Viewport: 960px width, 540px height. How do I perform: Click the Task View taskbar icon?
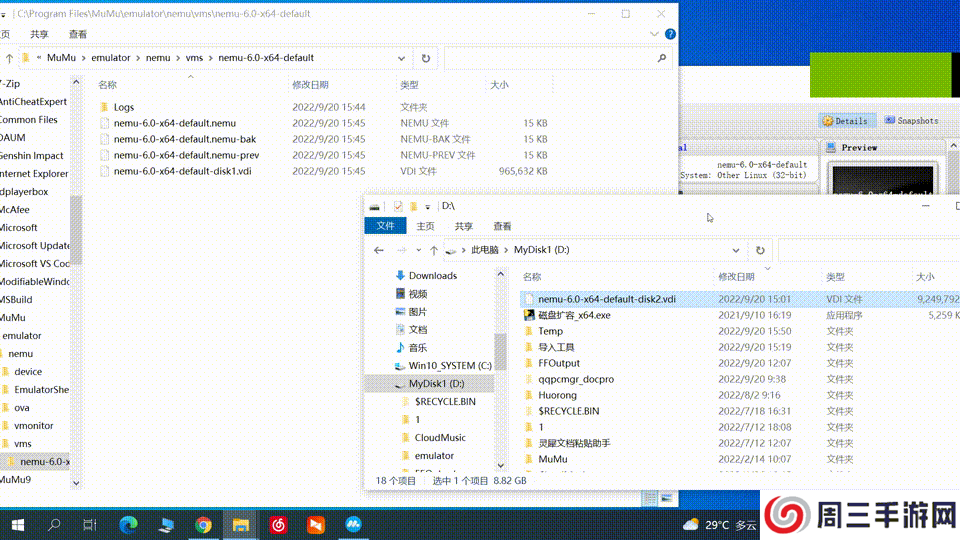point(90,524)
